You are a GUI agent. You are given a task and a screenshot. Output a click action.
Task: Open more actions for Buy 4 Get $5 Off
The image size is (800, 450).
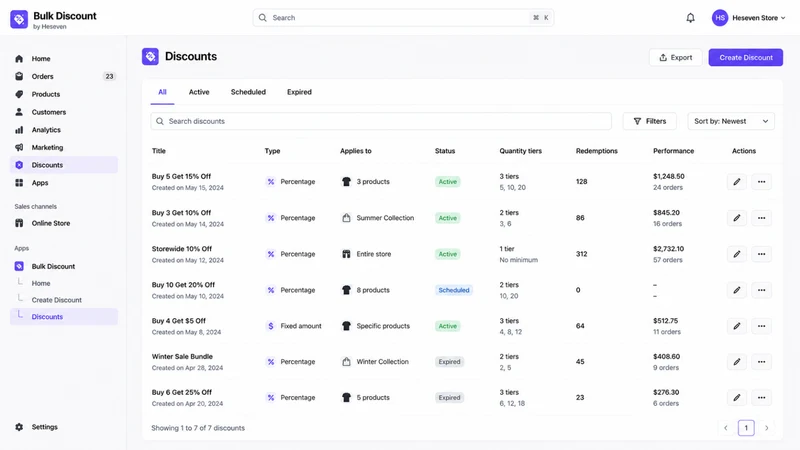(761, 326)
